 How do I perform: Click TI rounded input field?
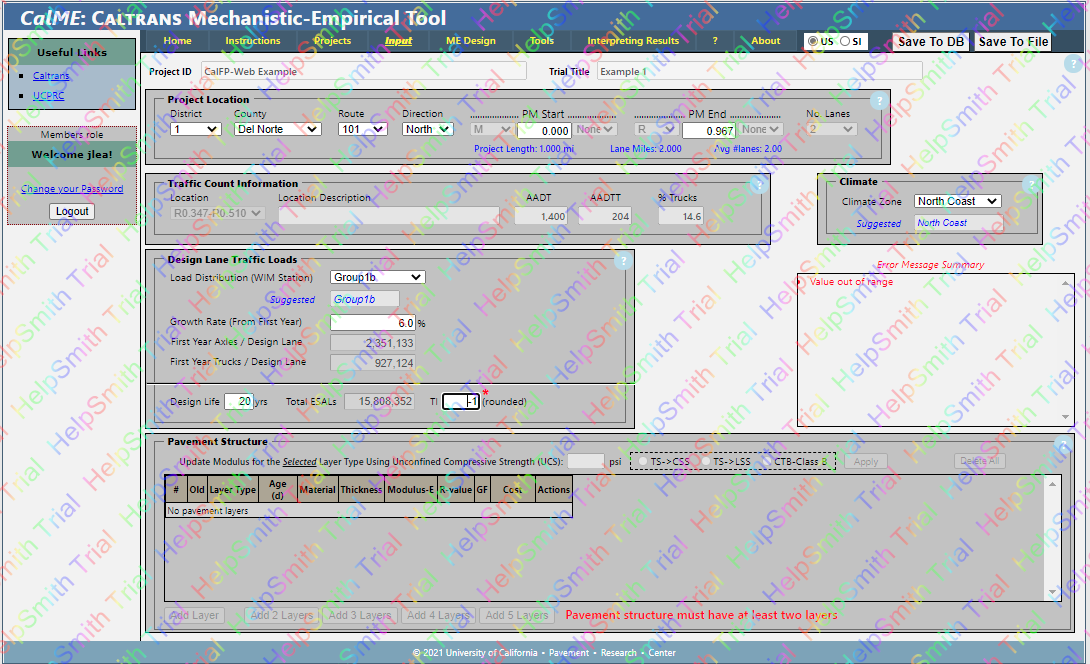pyautogui.click(x=461, y=402)
